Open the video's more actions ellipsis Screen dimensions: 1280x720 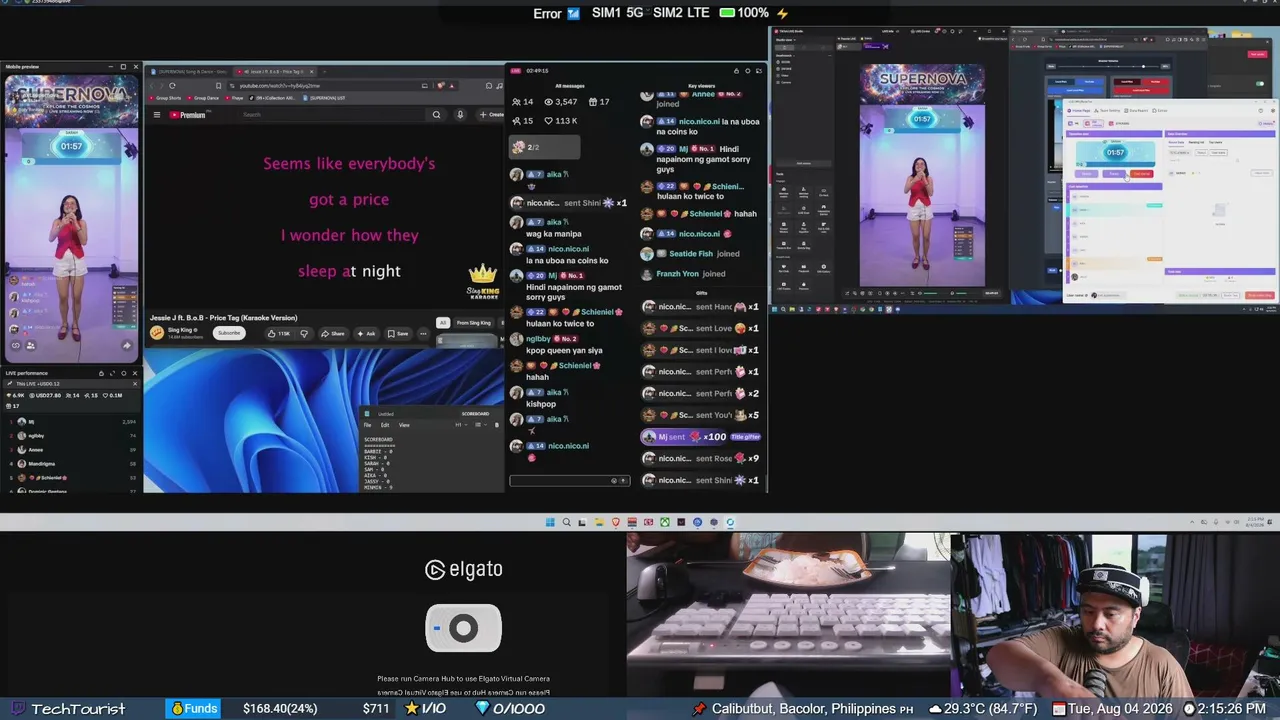(x=422, y=333)
